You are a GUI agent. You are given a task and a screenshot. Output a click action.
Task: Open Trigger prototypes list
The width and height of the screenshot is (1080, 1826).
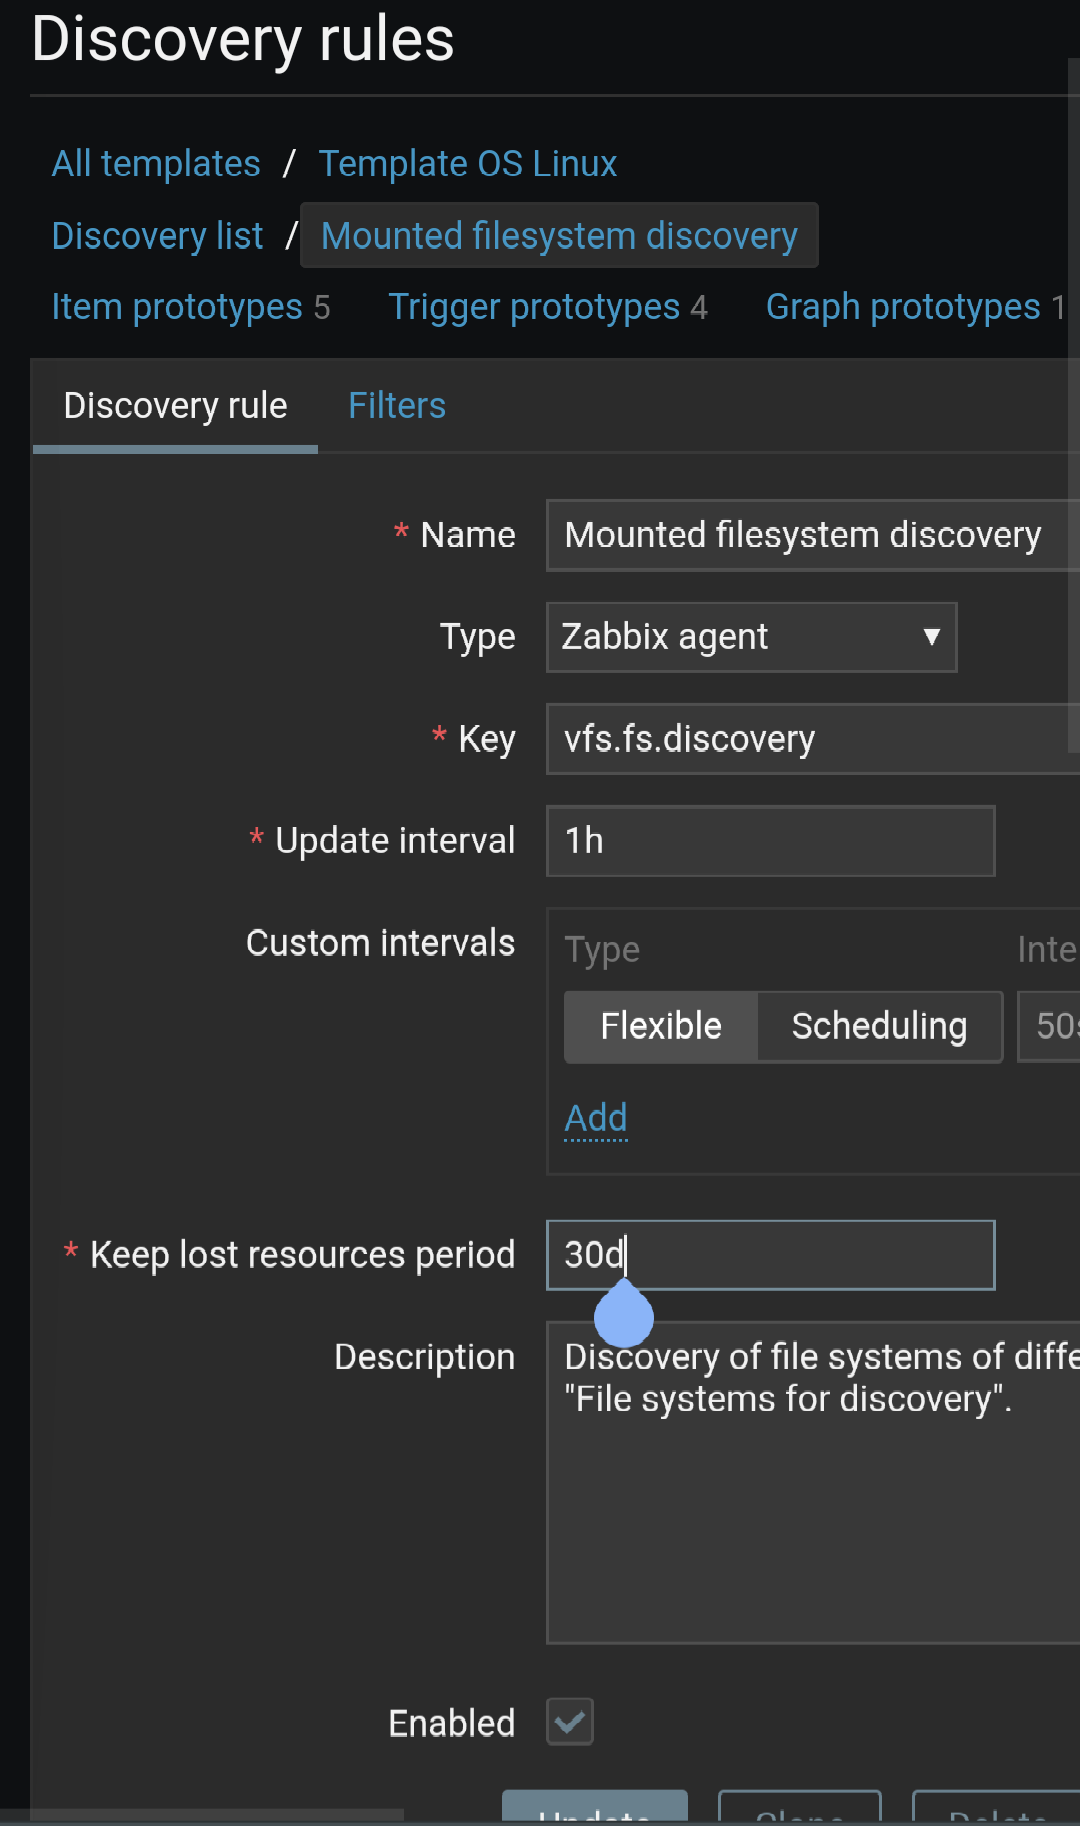[534, 307]
